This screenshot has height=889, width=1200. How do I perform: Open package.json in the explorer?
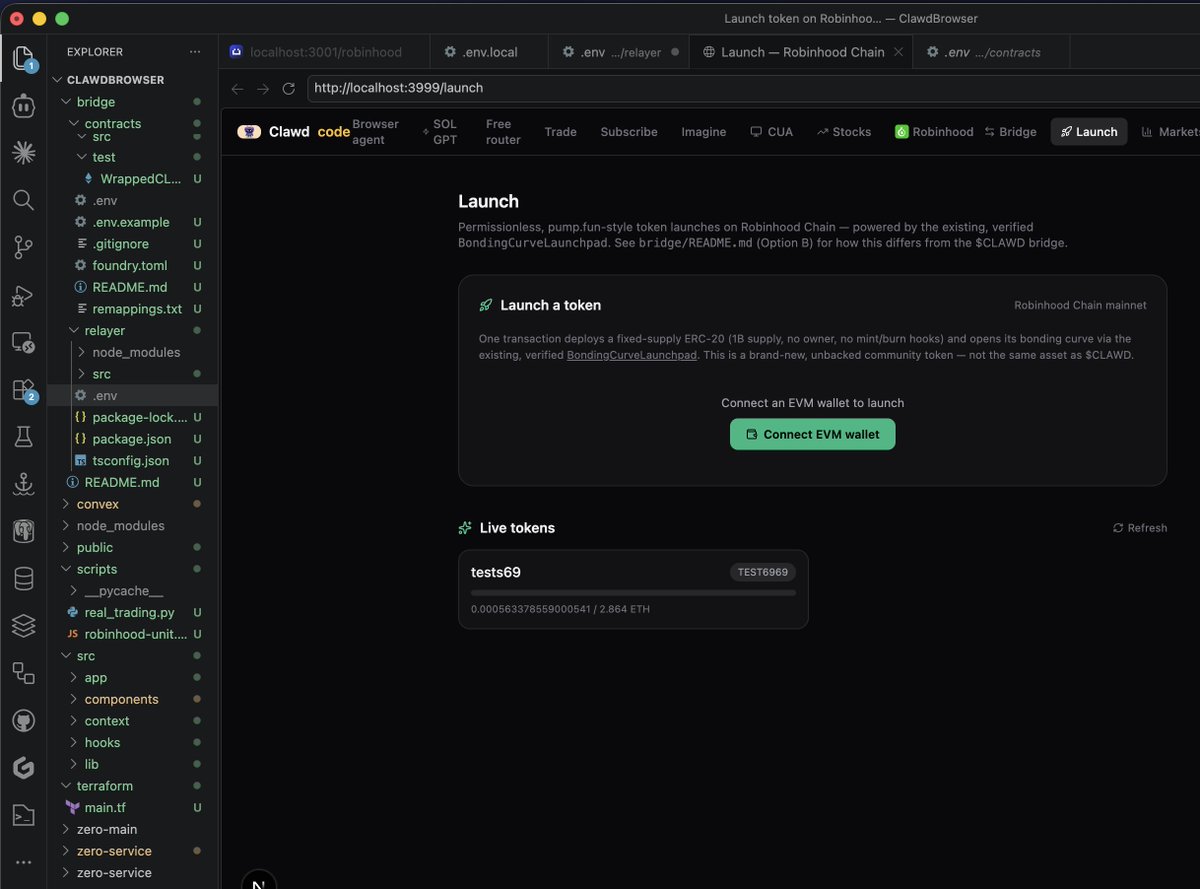click(131, 439)
